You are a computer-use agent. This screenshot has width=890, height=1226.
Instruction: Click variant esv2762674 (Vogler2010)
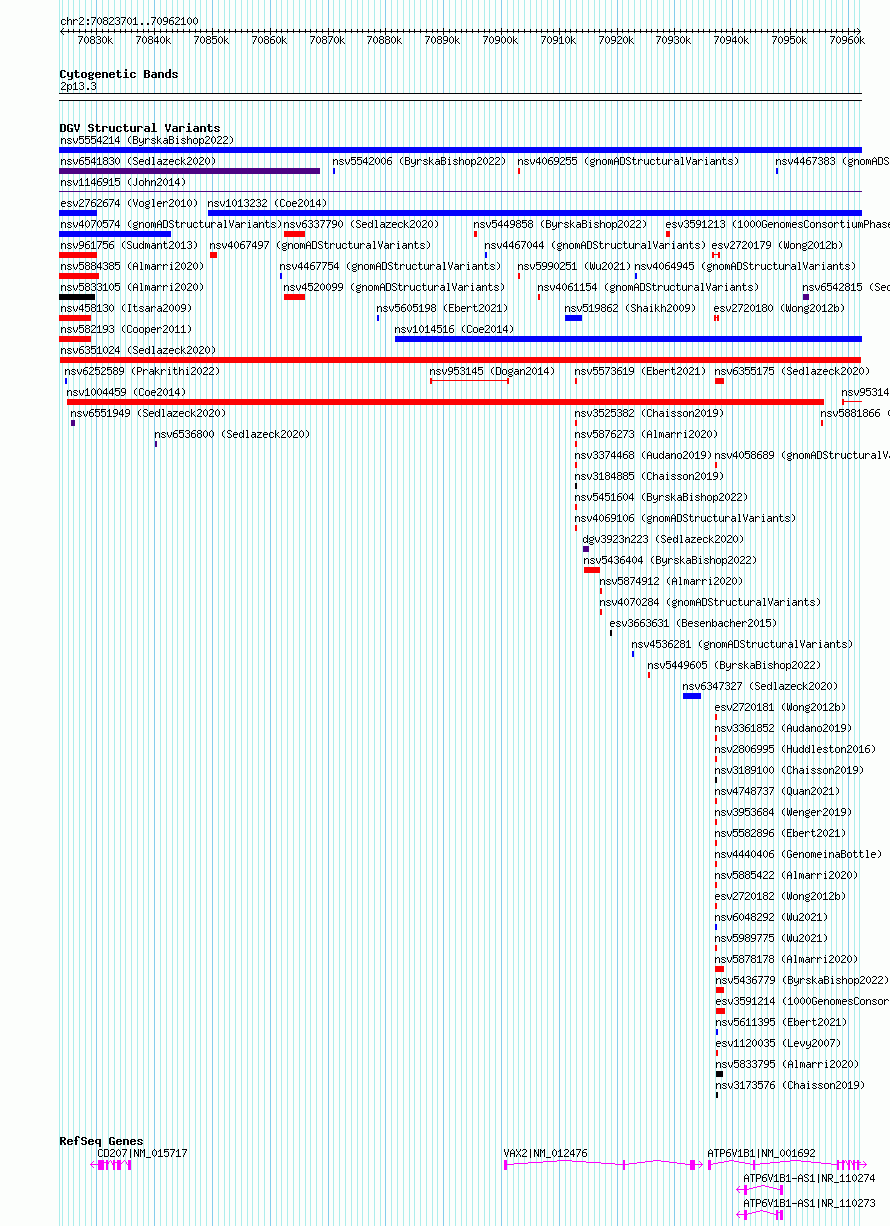(129, 204)
